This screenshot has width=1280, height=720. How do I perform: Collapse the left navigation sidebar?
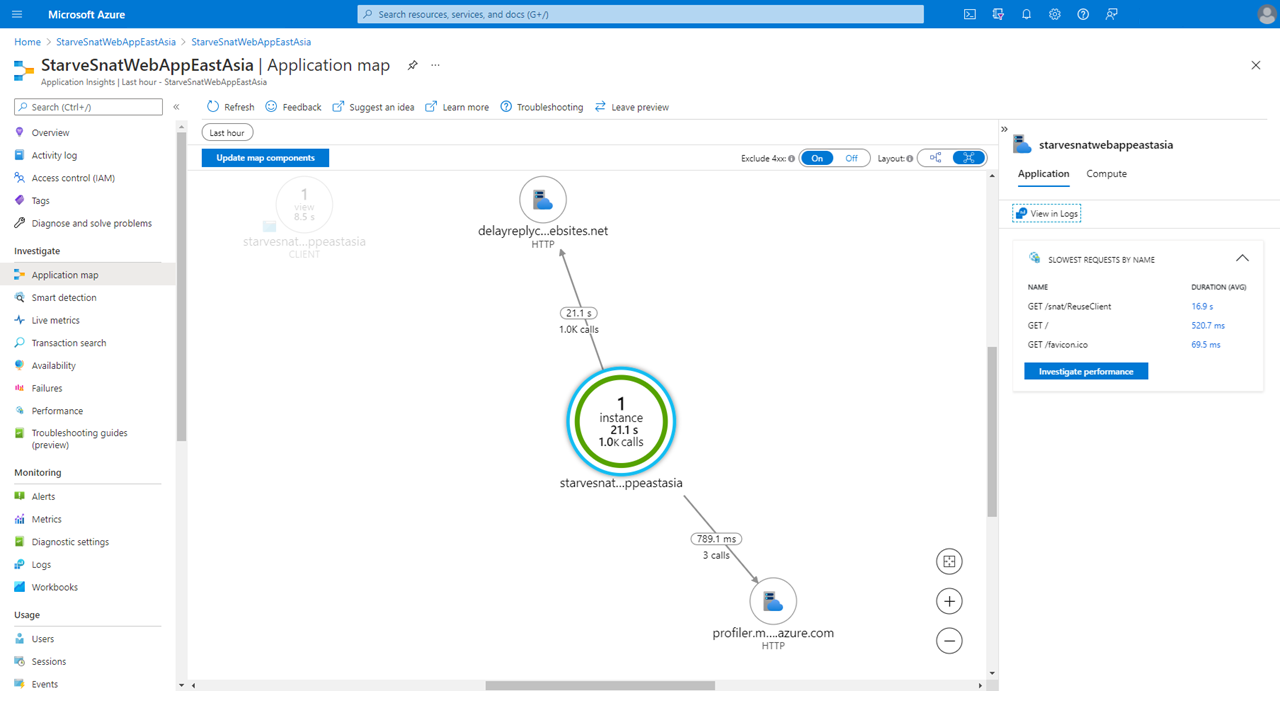[176, 107]
